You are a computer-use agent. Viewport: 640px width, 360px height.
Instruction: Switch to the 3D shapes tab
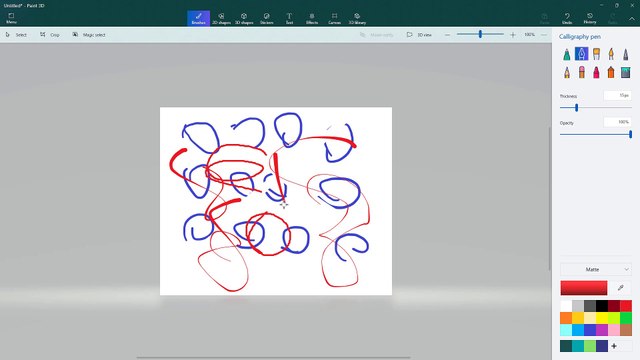[244, 18]
